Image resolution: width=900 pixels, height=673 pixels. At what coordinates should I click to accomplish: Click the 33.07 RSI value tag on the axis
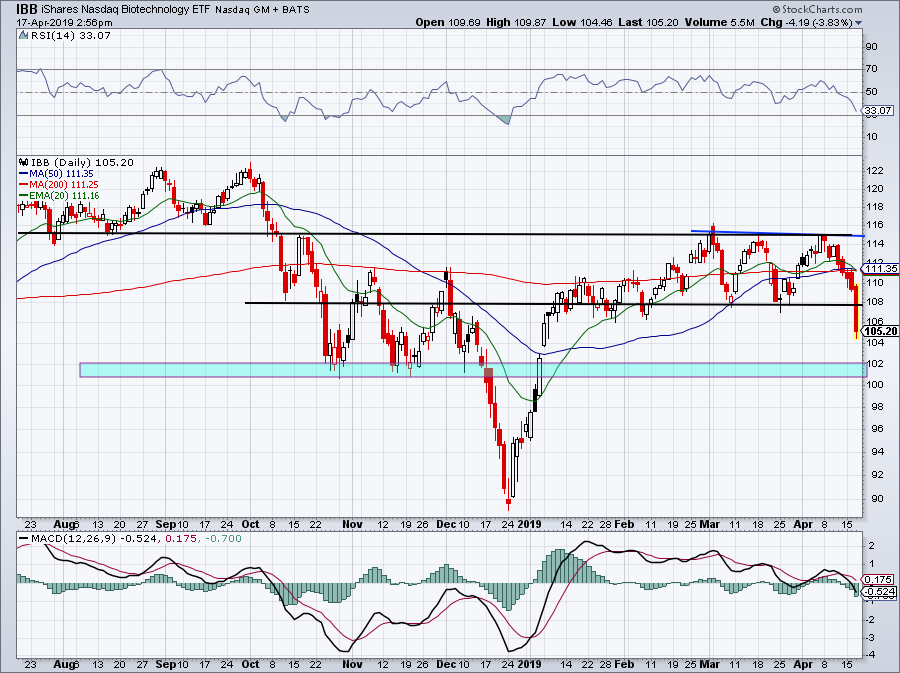(878, 110)
